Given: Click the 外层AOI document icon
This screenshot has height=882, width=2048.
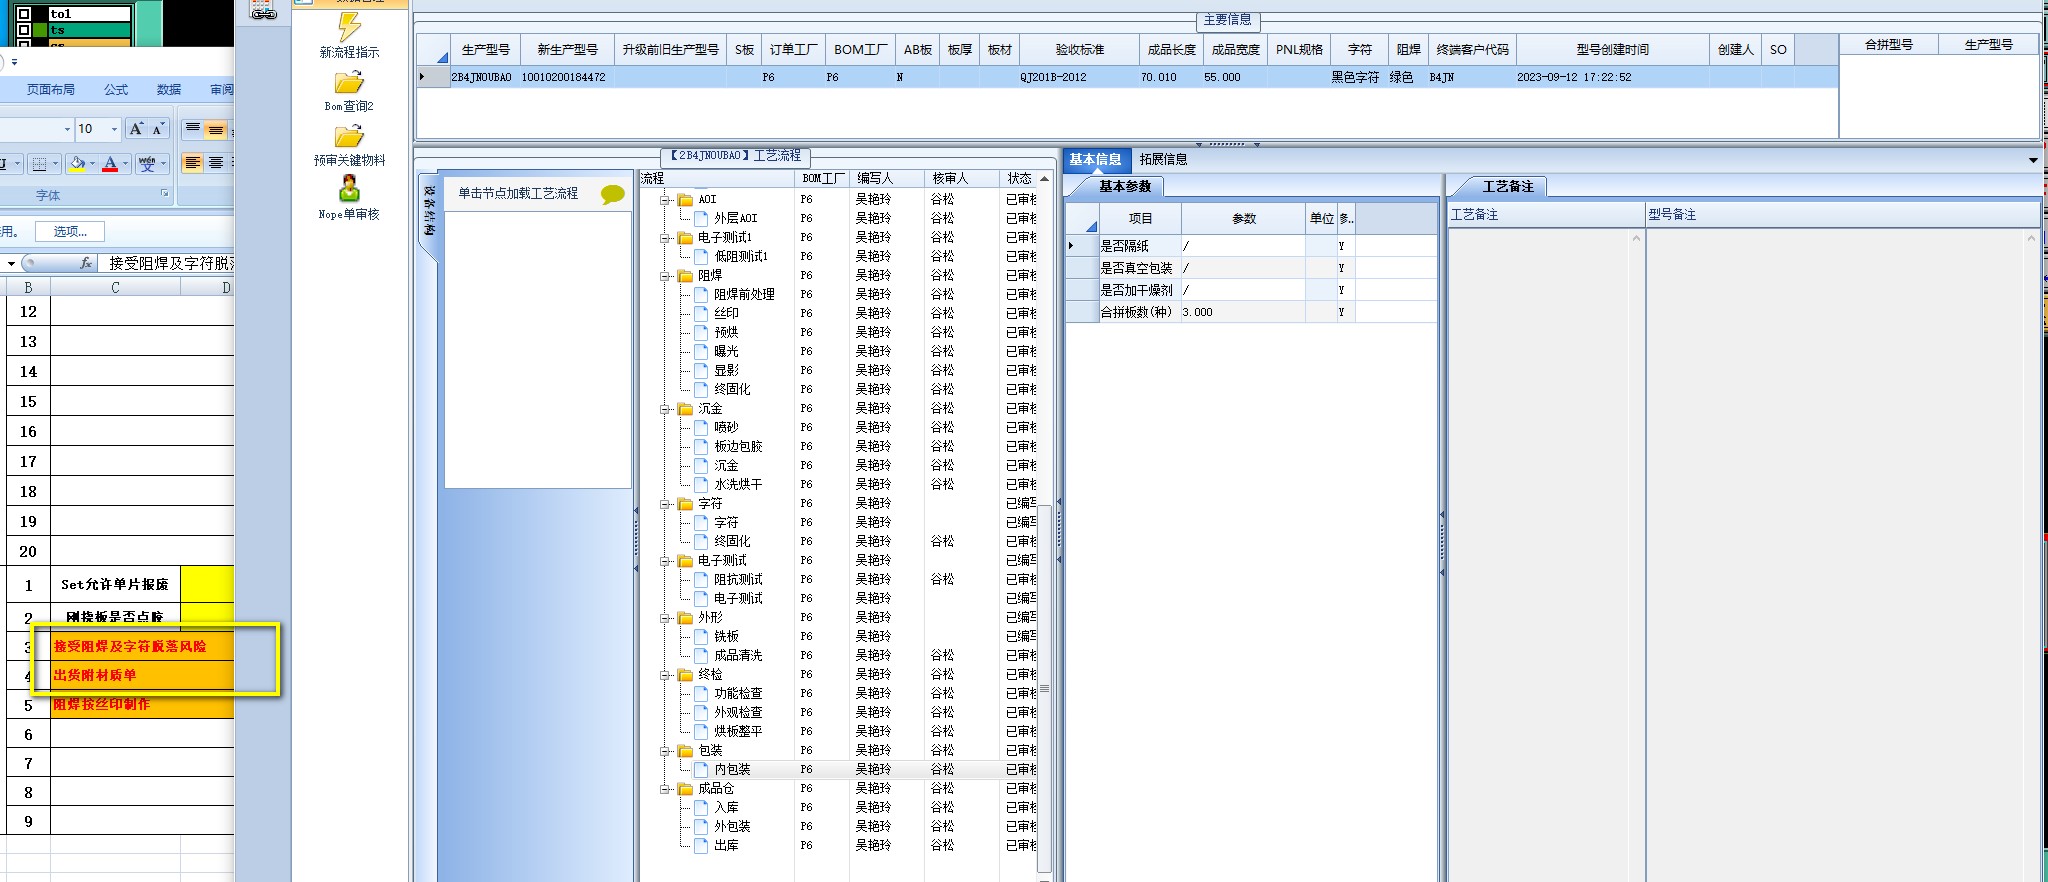Looking at the screenshot, I should click(x=701, y=218).
